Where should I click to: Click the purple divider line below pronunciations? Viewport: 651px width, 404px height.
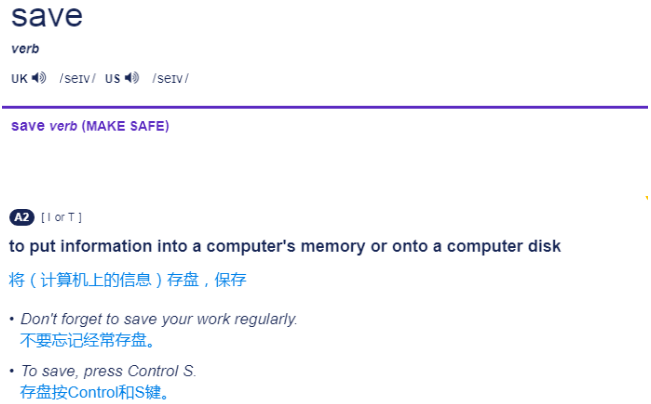pos(325,107)
